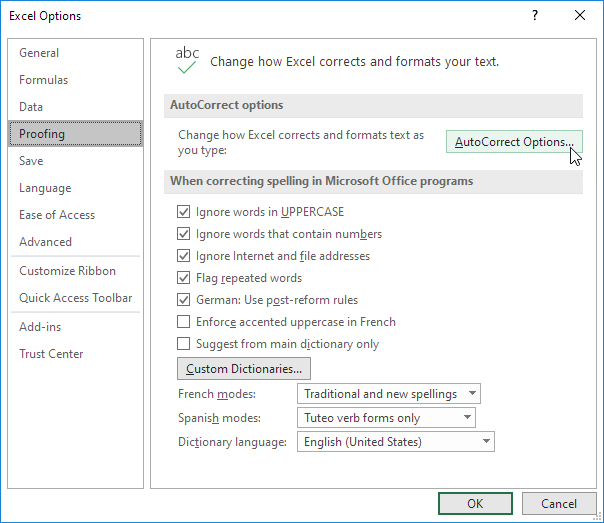
Task: Switch to the Formulas category
Action: (44, 80)
